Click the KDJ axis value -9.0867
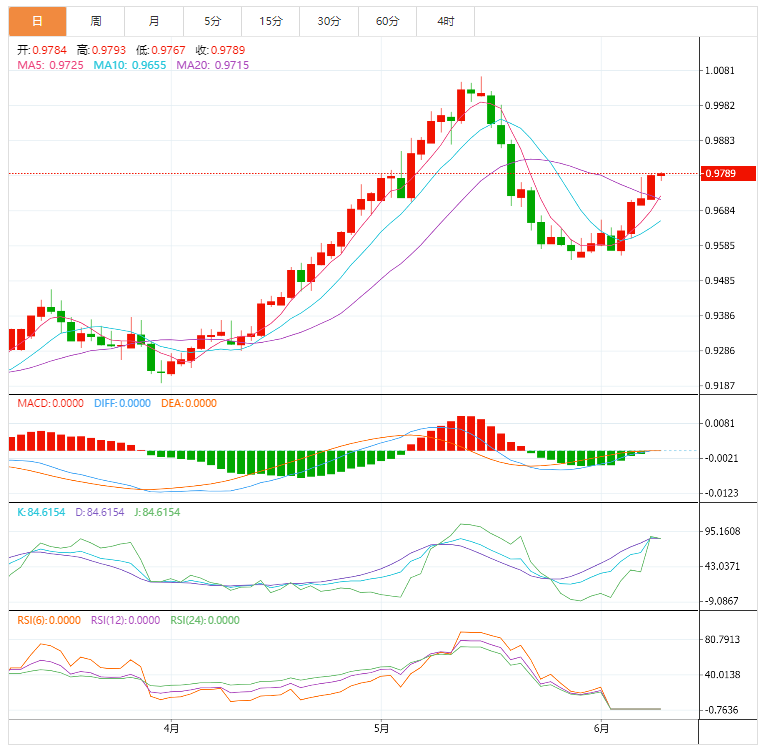Screen dimensions: 768x754 (721, 601)
